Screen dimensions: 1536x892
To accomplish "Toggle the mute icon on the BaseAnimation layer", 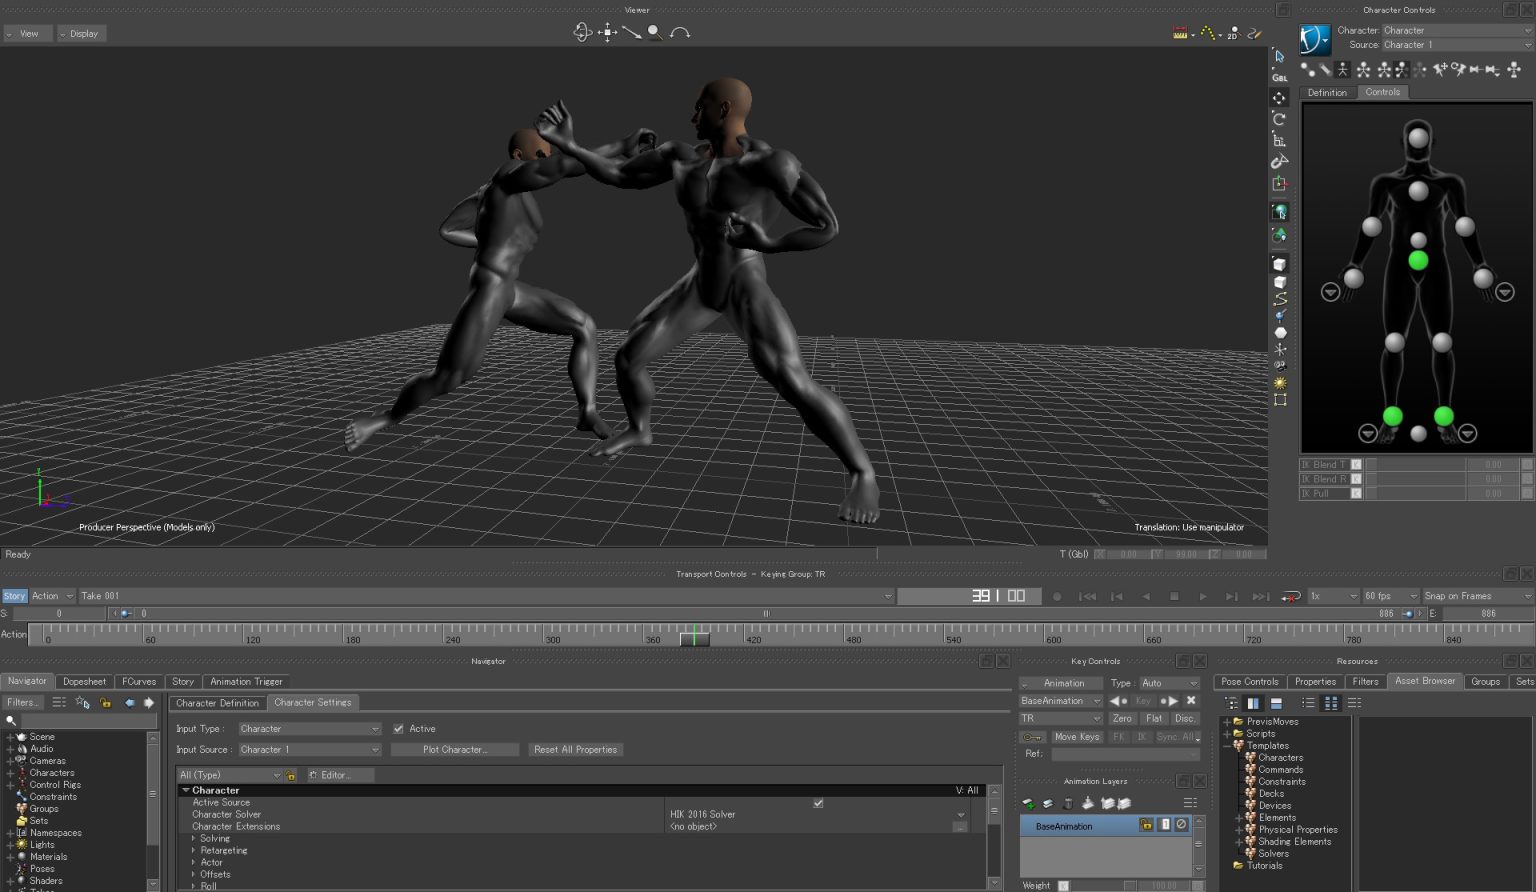I will click(x=1182, y=825).
